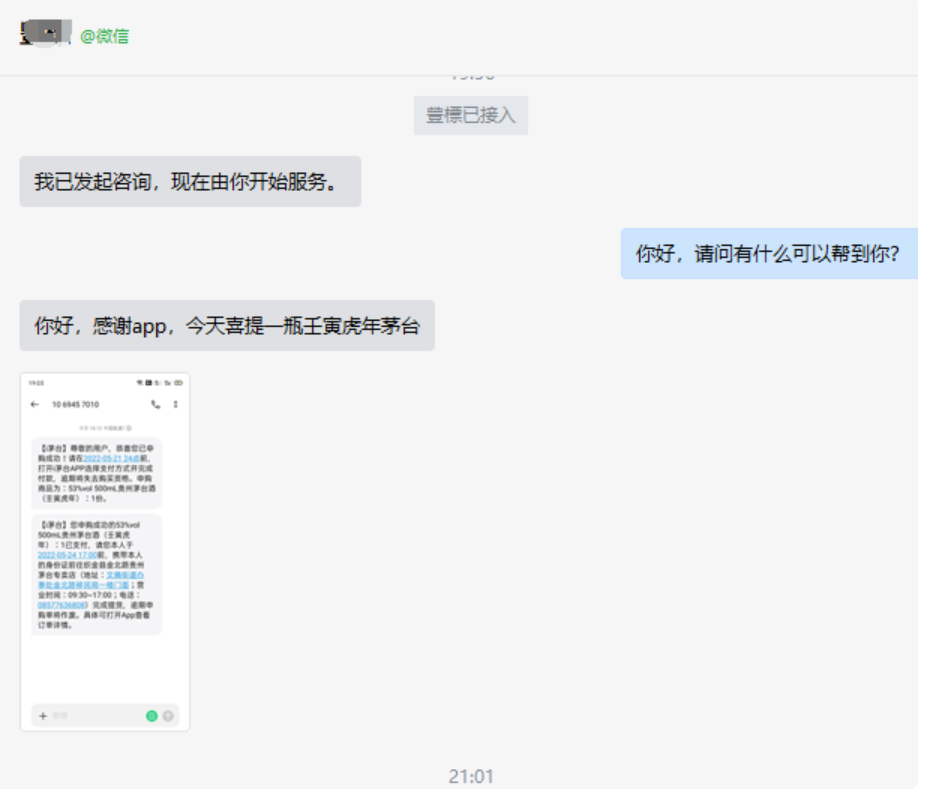927x789 pixels.
Task: Click the 21:01 timestamp
Action: 471,776
